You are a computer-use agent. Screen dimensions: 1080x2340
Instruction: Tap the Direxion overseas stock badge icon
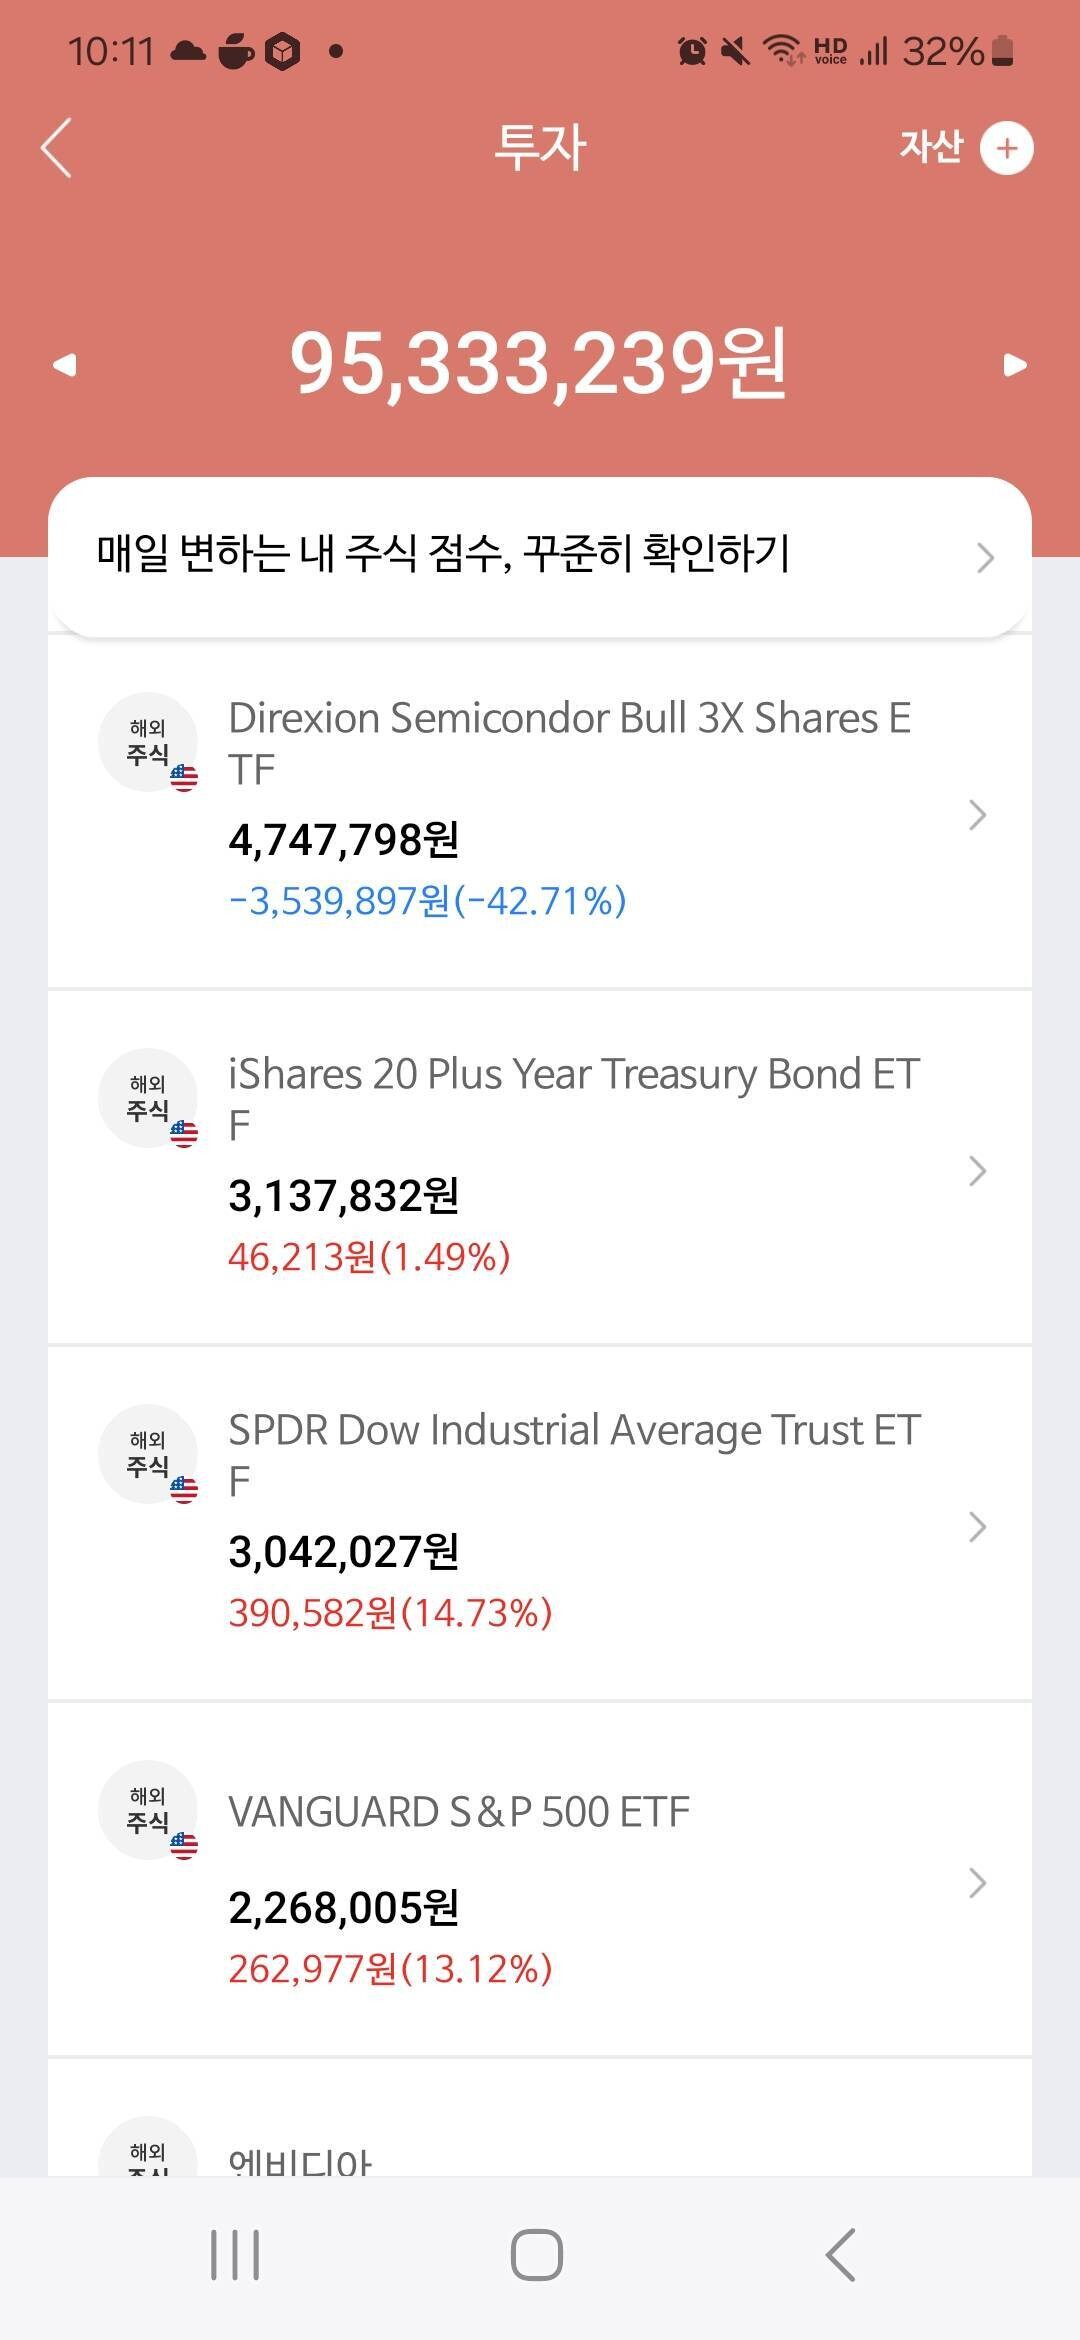148,742
